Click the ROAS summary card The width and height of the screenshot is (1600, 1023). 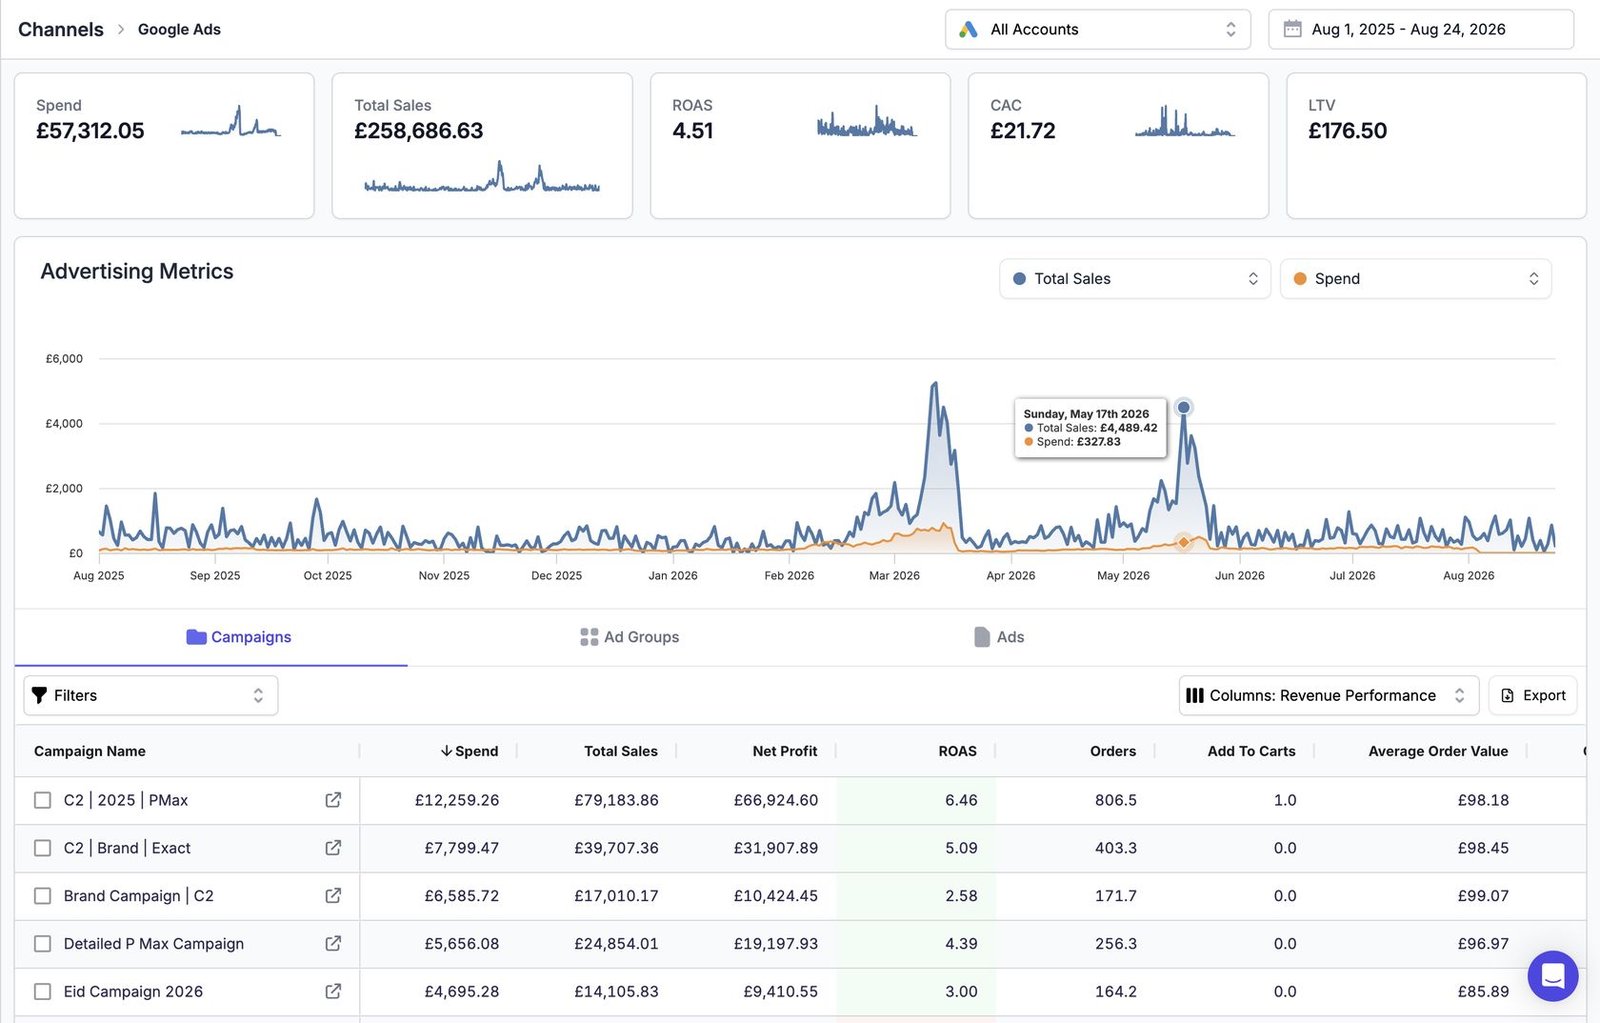click(x=800, y=146)
